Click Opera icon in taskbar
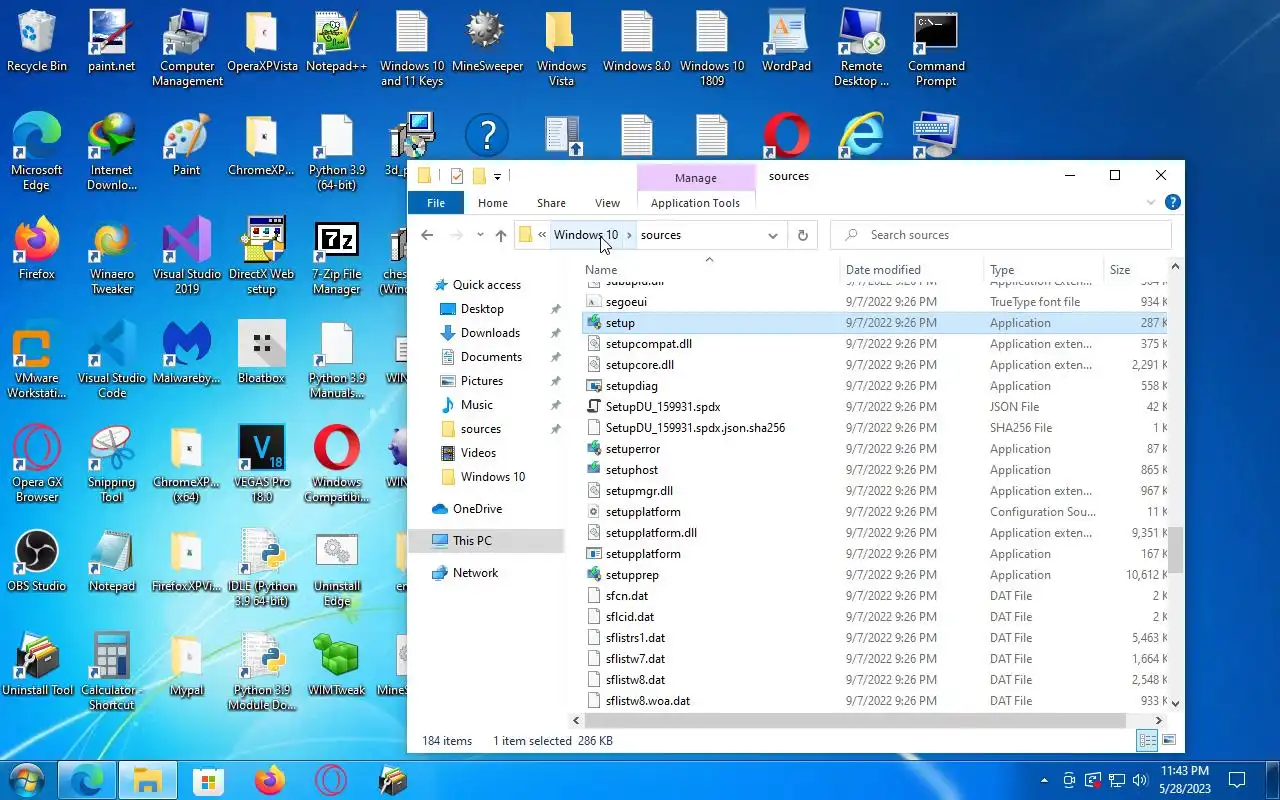 (331, 781)
